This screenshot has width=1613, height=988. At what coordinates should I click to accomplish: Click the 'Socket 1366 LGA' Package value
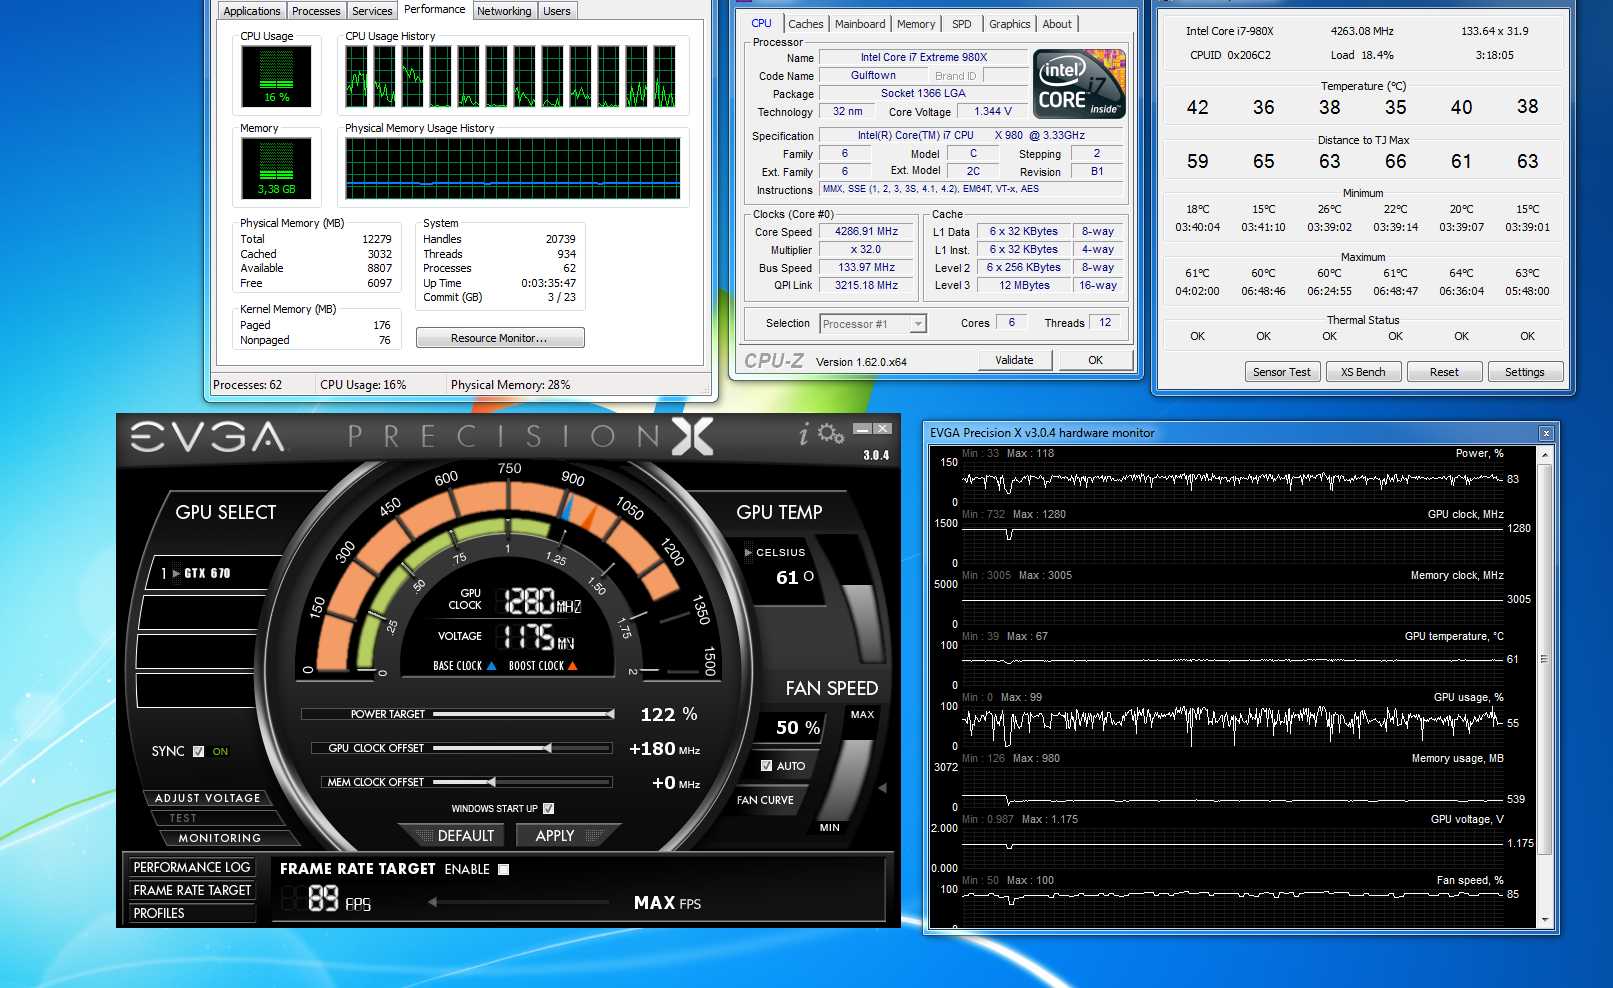pos(923,93)
